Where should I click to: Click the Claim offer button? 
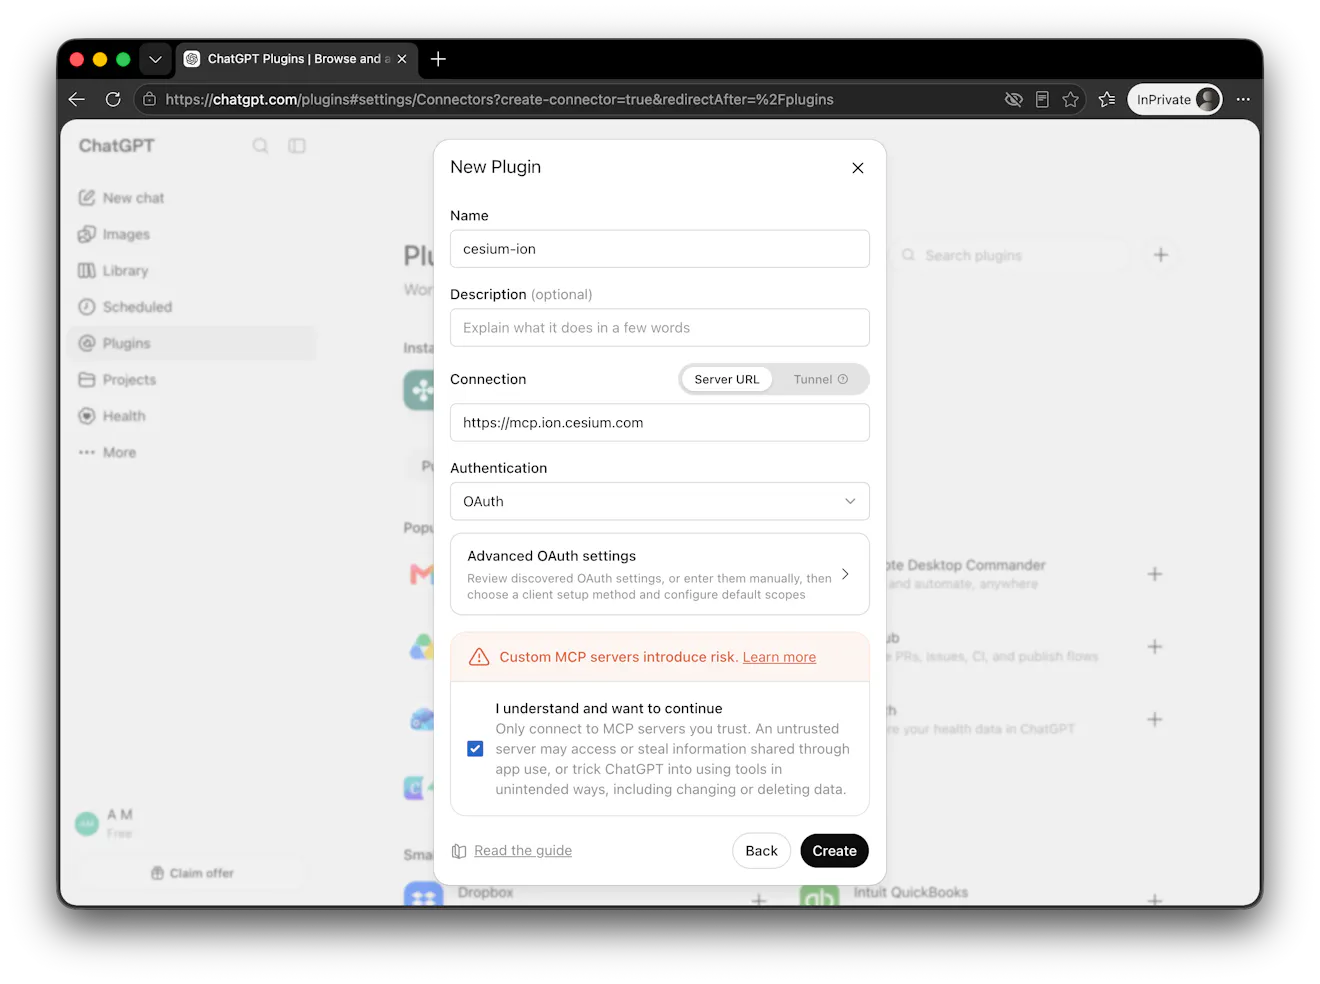(192, 873)
